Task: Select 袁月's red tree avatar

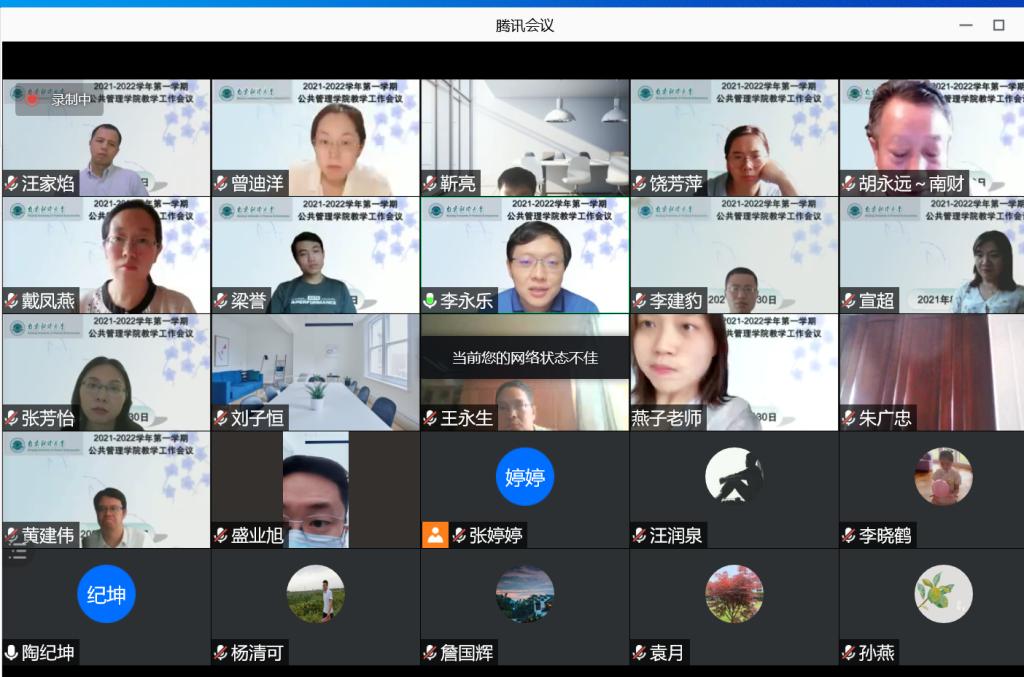Action: point(734,594)
